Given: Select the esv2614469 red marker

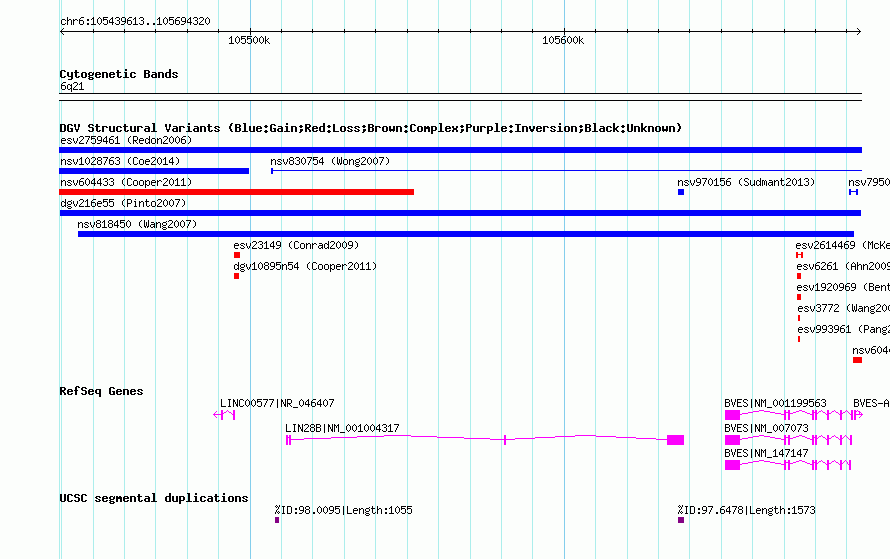Looking at the screenshot, I should click(x=799, y=255).
